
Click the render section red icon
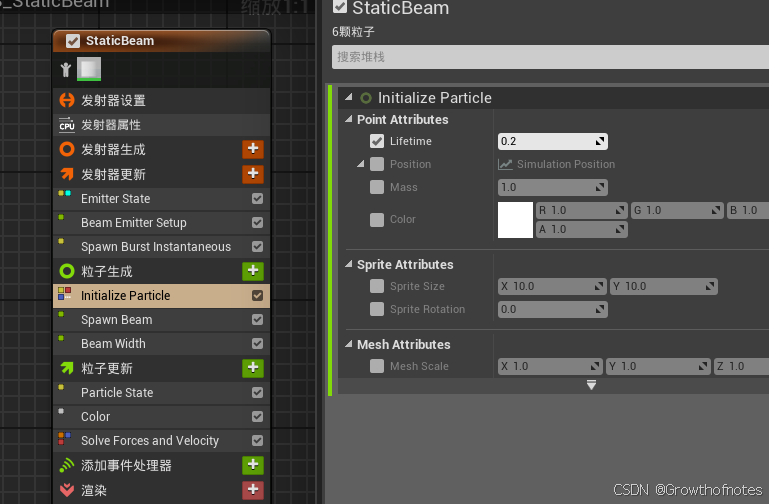67,489
